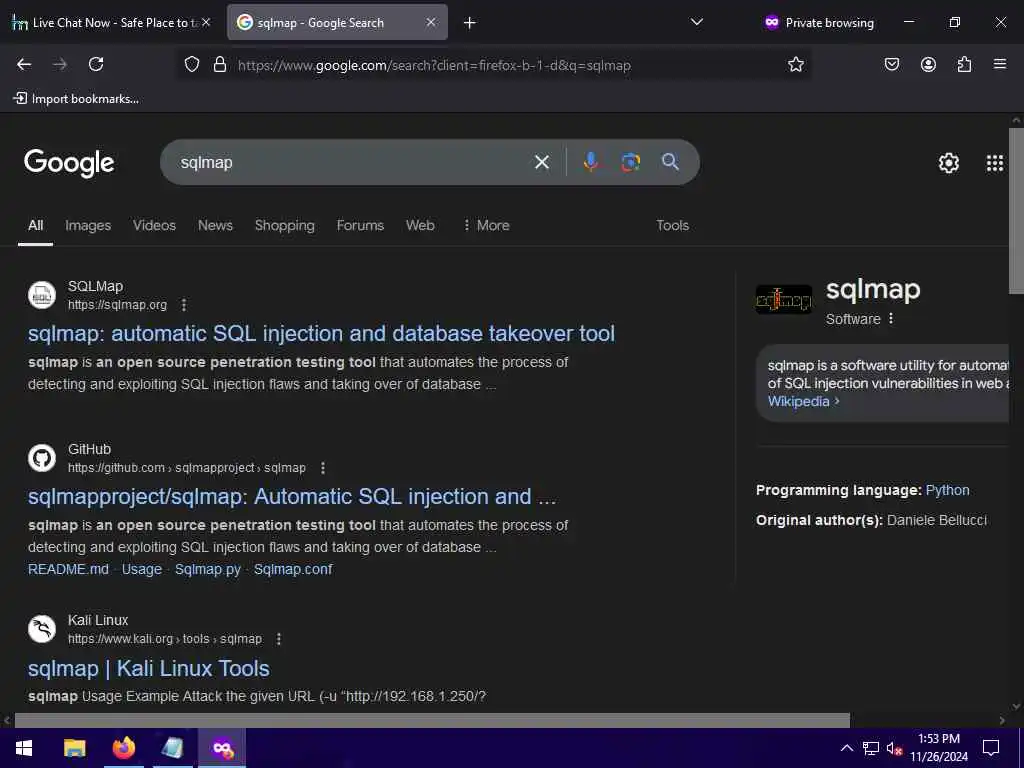
Task: Open options for the GitHub result
Action: point(323,468)
